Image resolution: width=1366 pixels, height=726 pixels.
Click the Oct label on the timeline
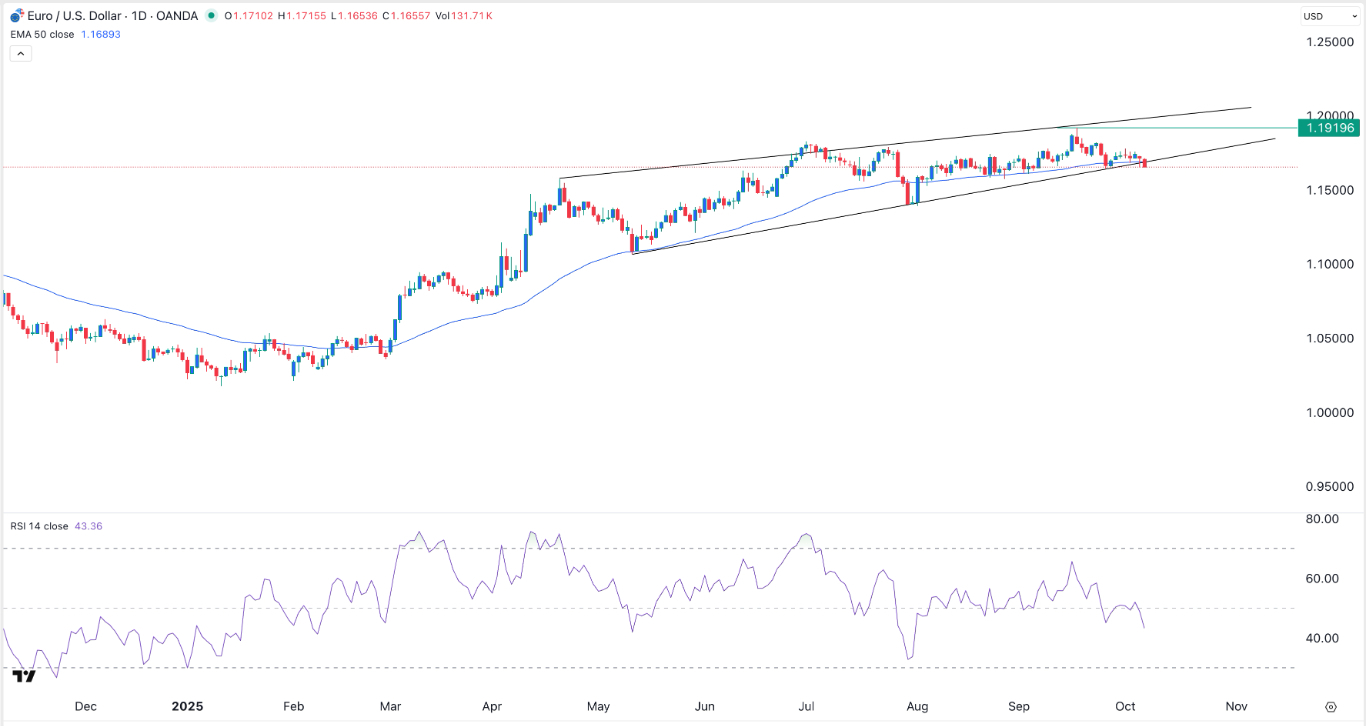[1125, 706]
